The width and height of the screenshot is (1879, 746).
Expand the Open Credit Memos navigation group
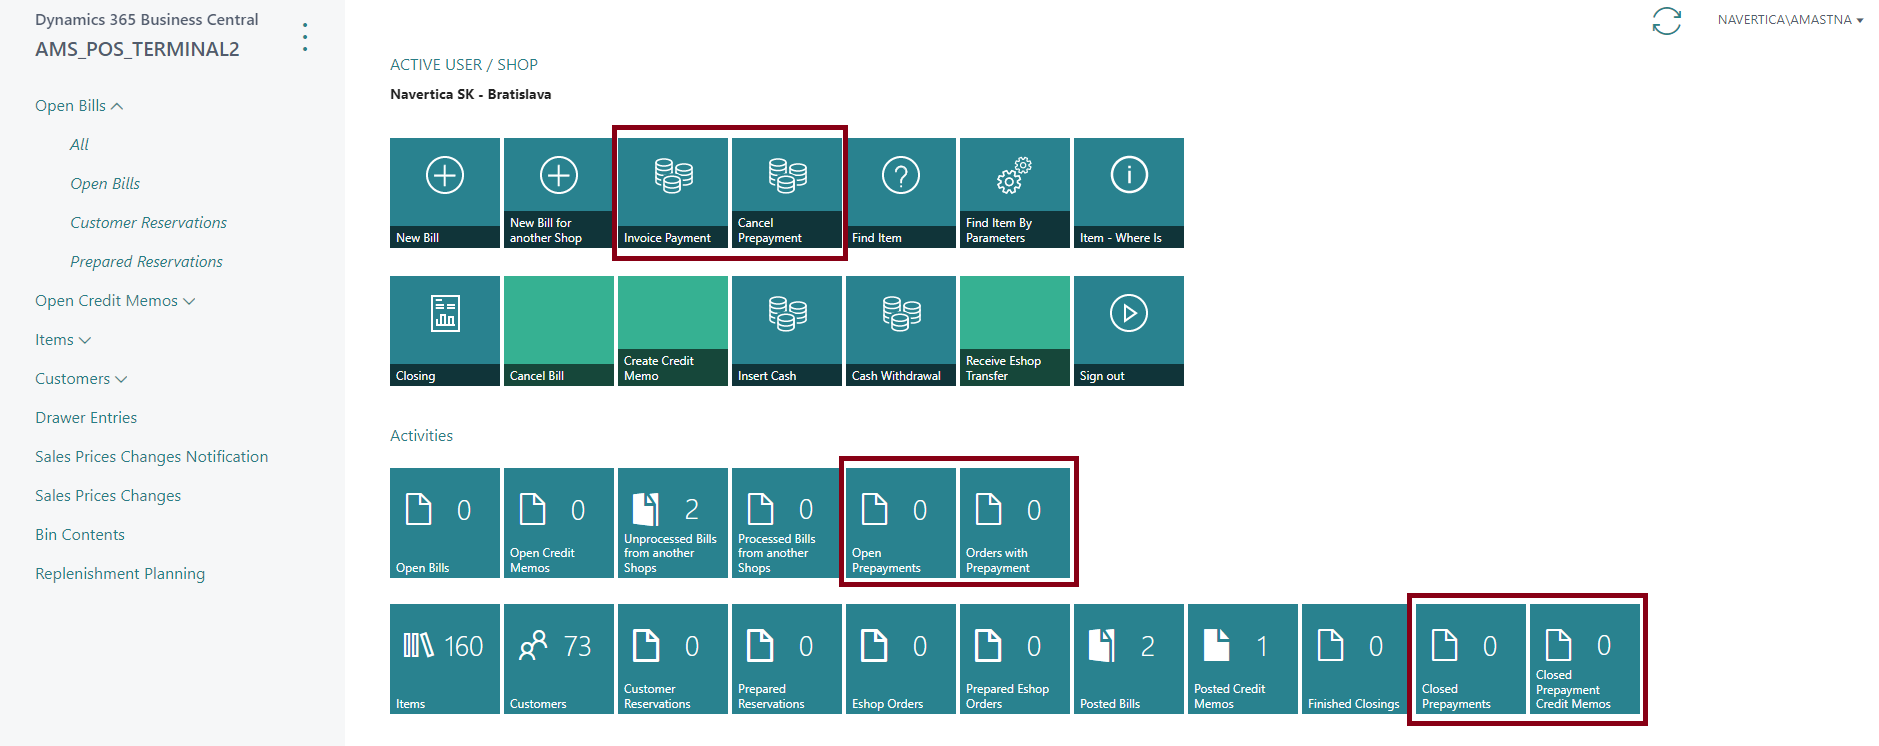115,301
